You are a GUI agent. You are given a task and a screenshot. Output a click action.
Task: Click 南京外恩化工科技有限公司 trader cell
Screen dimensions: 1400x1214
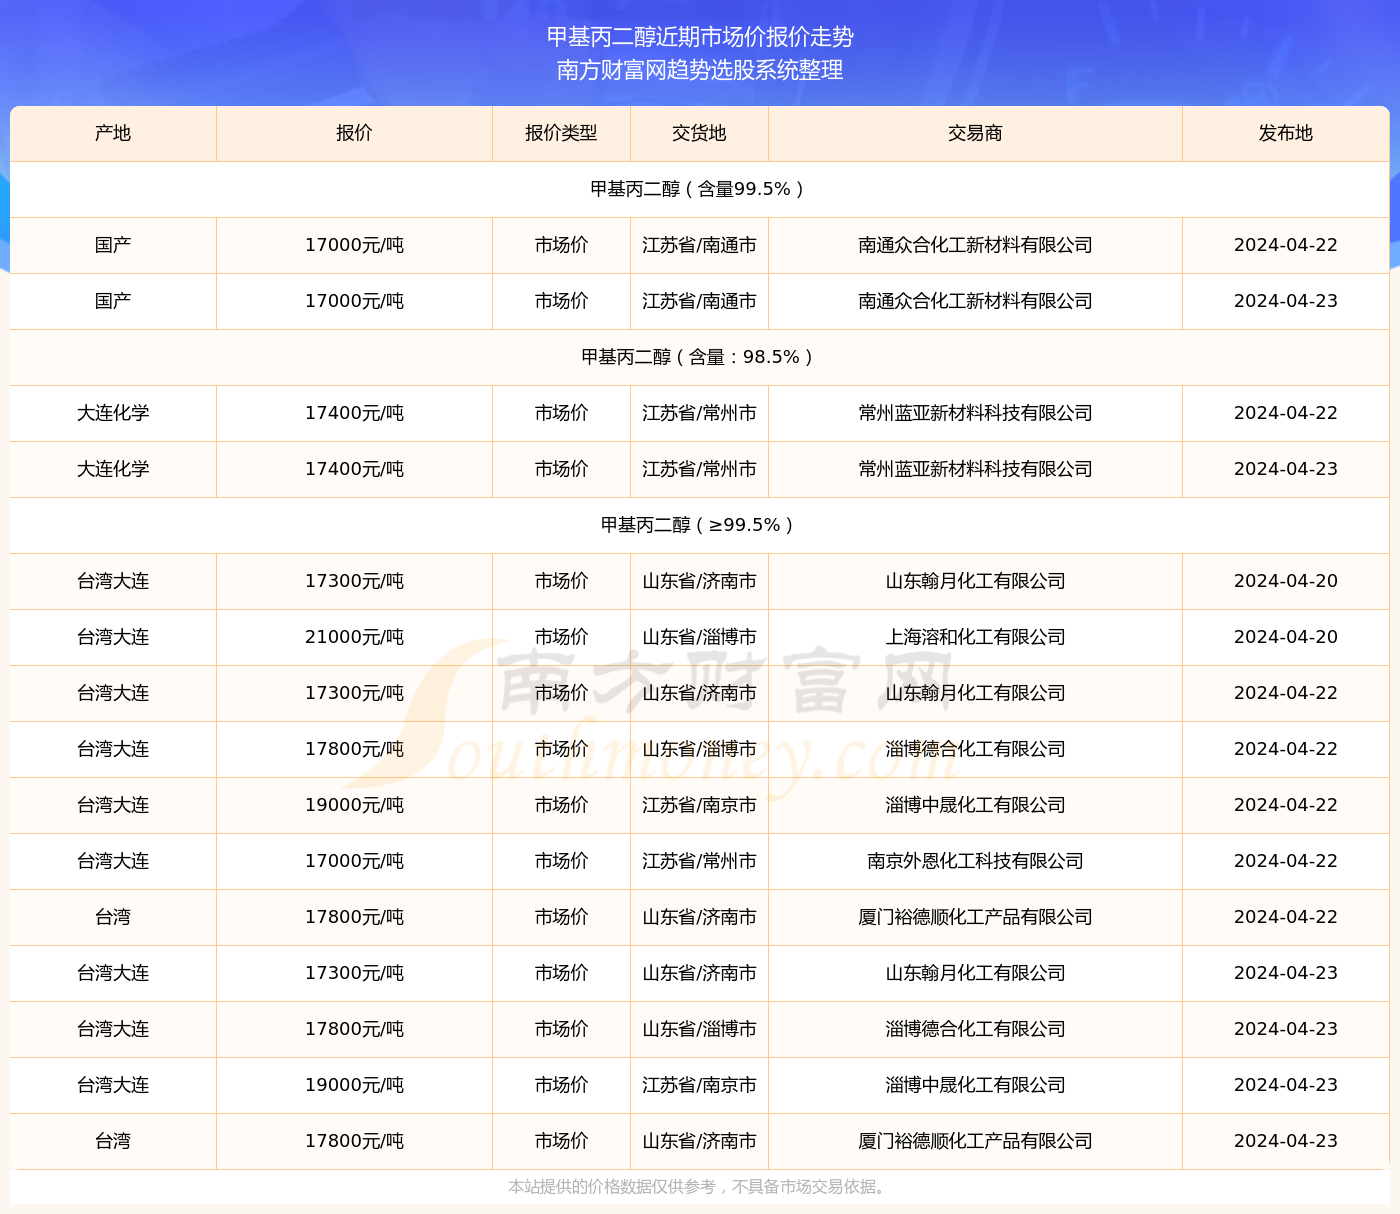click(x=975, y=861)
